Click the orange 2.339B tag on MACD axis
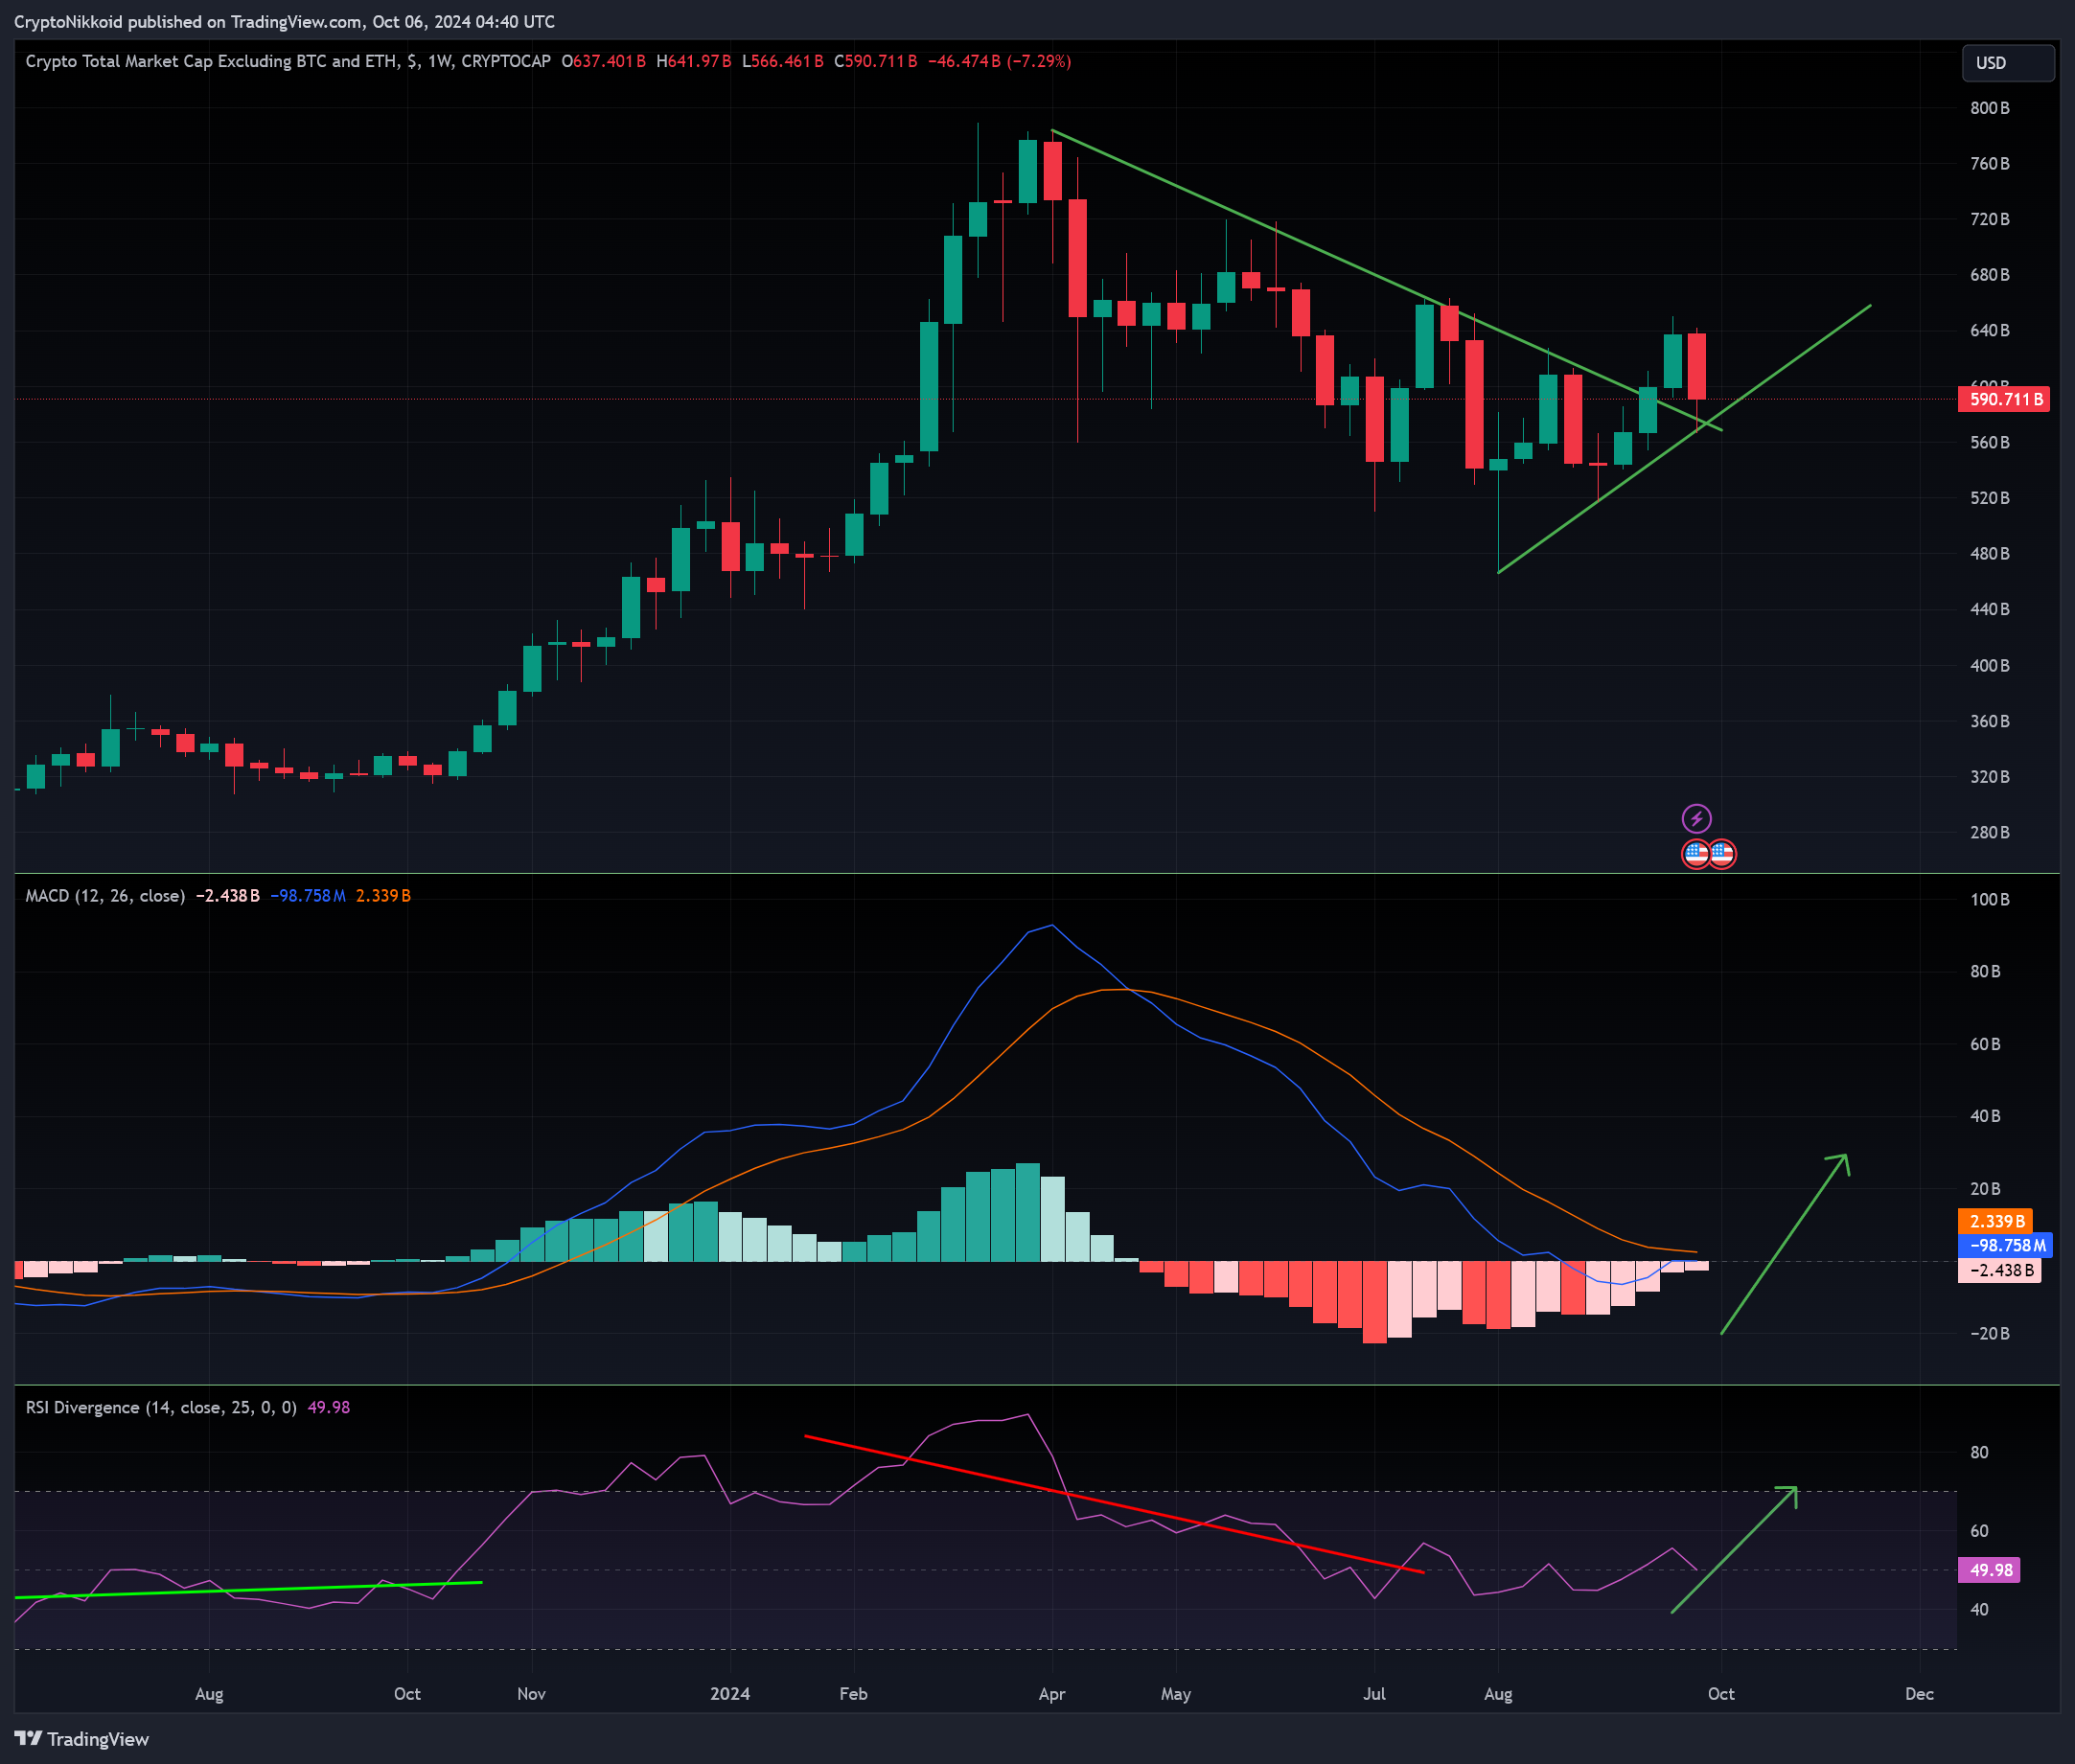Image resolution: width=2075 pixels, height=1764 pixels. coord(1995,1221)
